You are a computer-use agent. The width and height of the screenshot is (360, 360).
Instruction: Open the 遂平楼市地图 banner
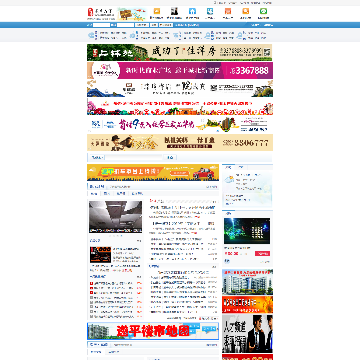coord(153,331)
